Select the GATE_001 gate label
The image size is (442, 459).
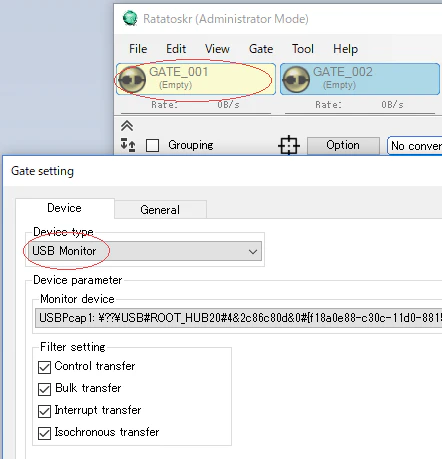click(179, 72)
